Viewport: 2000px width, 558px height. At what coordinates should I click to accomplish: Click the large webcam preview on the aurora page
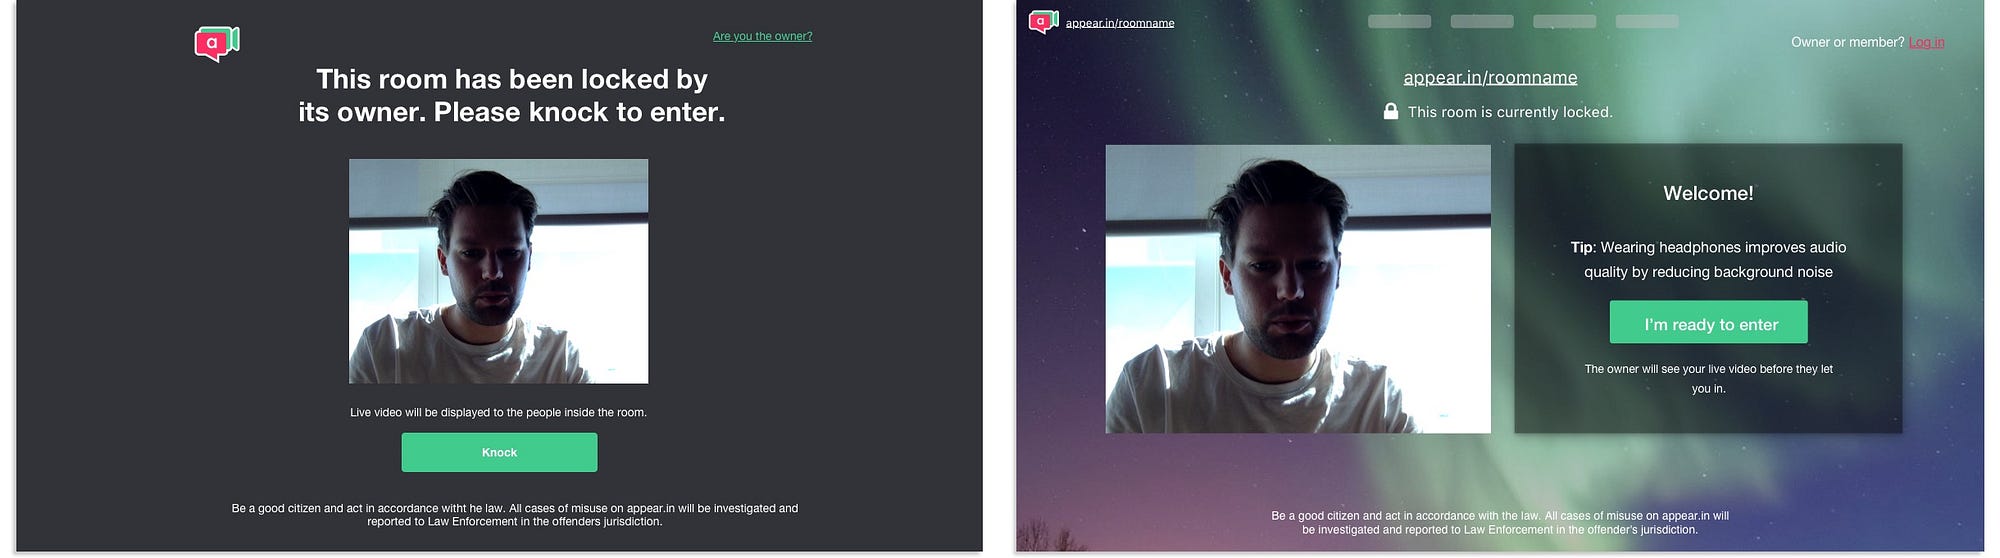click(1297, 289)
